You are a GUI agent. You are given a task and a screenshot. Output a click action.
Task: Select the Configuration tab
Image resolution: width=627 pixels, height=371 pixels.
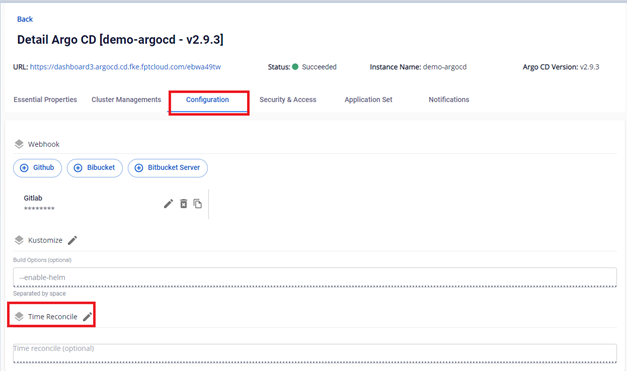[208, 100]
